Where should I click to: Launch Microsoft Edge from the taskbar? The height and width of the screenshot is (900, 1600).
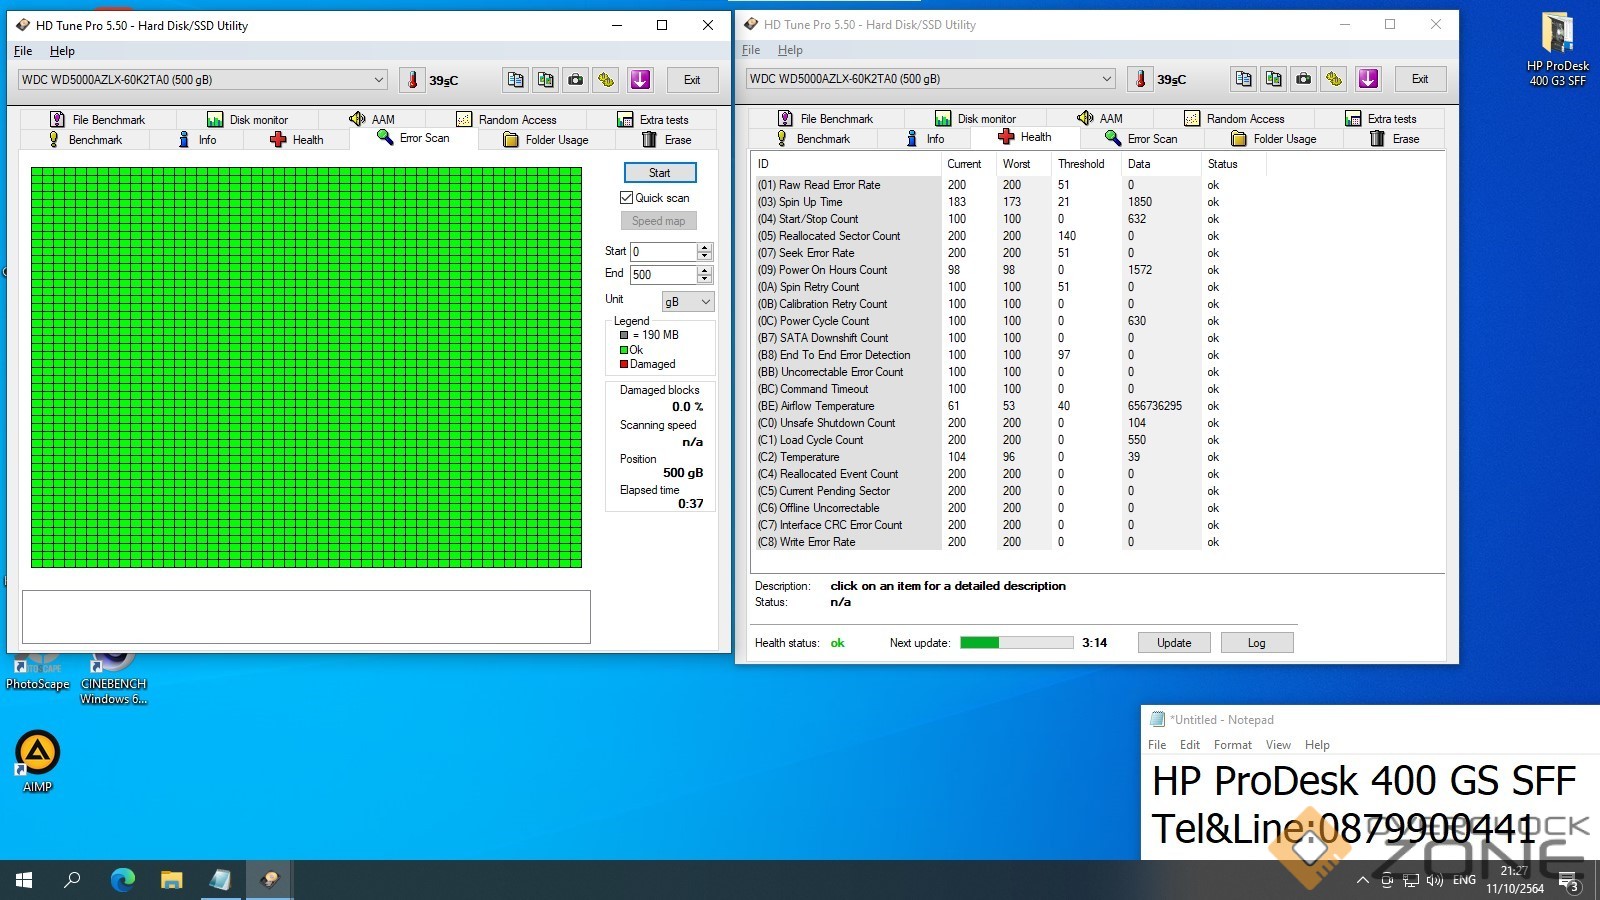tap(123, 880)
